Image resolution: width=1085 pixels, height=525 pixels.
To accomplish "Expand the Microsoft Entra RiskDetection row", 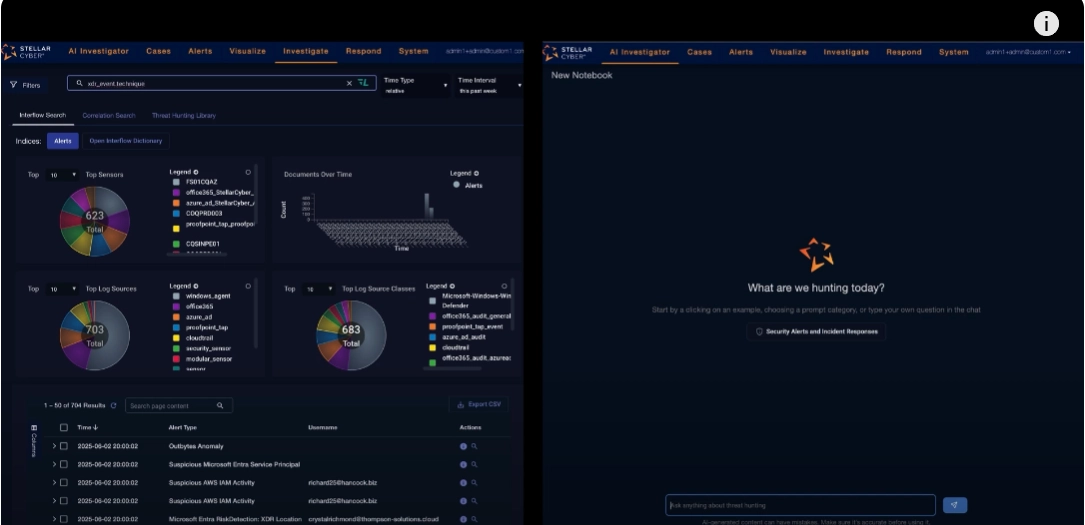I will coord(54,519).
